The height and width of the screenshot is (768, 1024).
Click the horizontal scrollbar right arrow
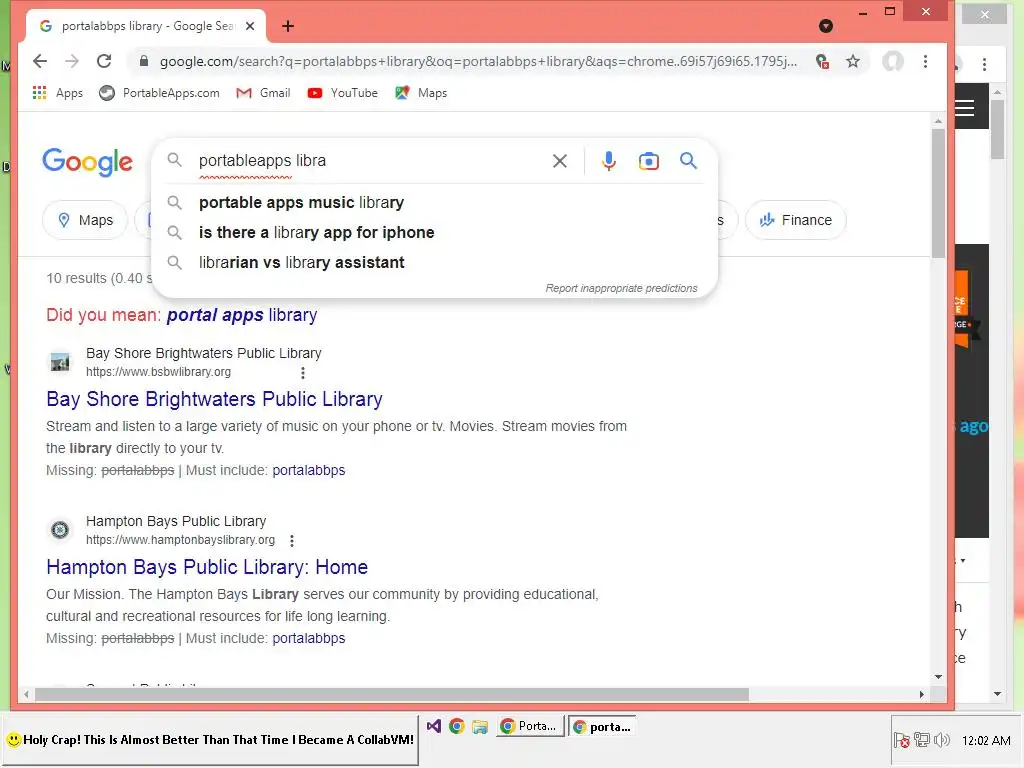[x=921, y=694]
